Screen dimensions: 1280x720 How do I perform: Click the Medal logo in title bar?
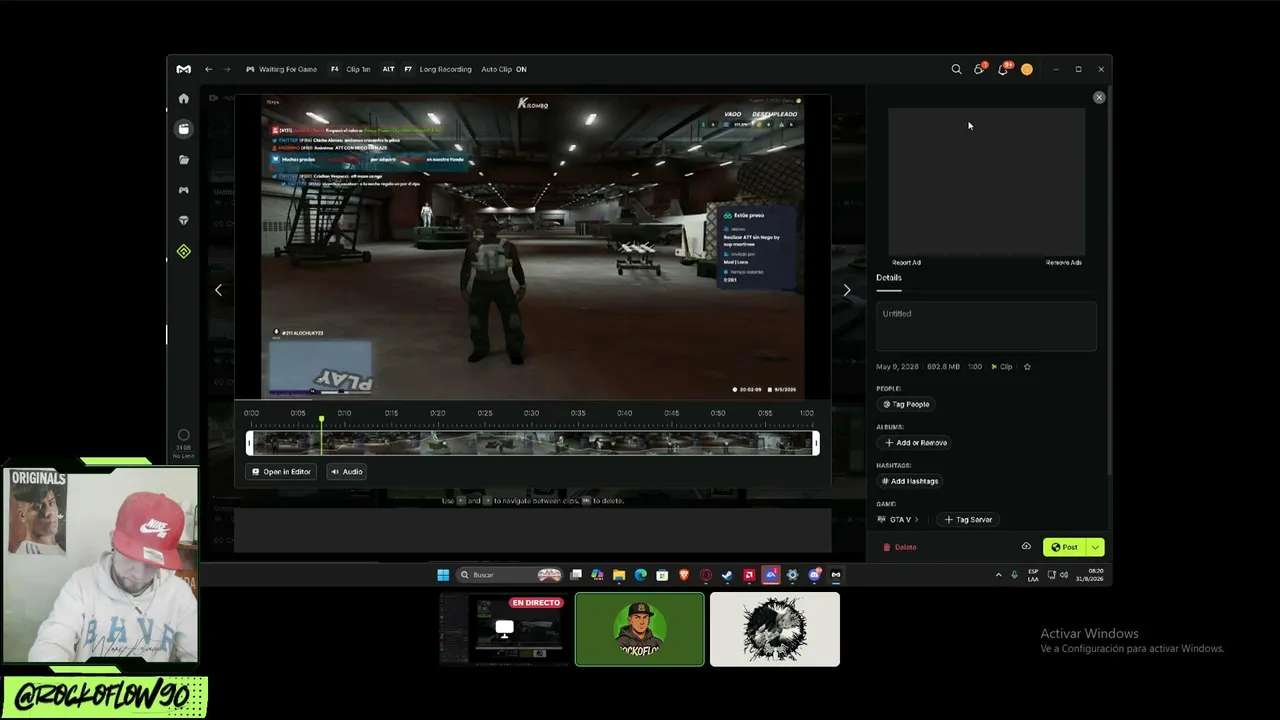183,69
